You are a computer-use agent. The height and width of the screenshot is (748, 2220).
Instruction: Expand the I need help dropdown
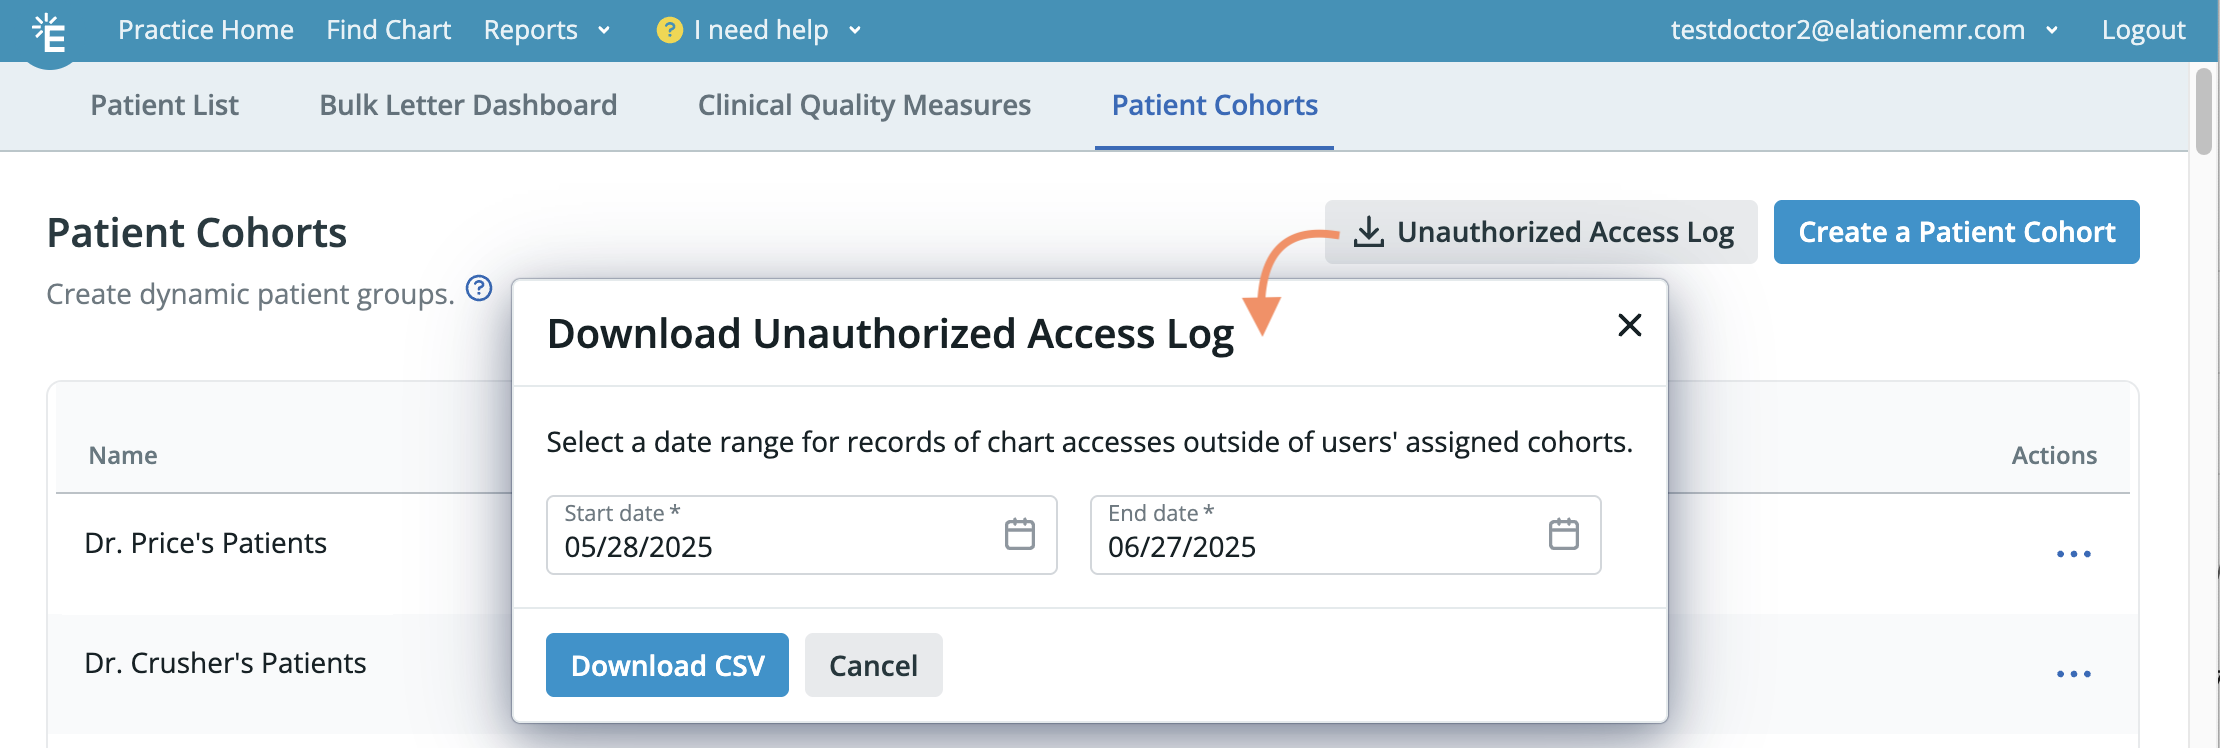click(760, 30)
